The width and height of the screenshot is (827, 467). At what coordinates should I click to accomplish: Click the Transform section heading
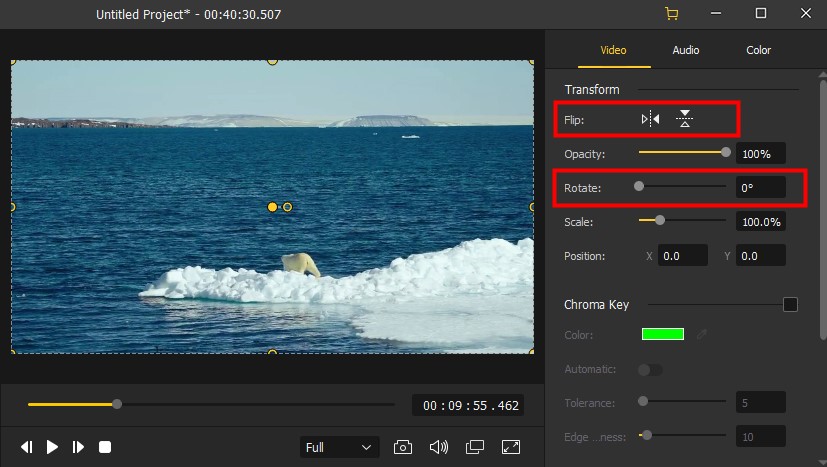(592, 89)
